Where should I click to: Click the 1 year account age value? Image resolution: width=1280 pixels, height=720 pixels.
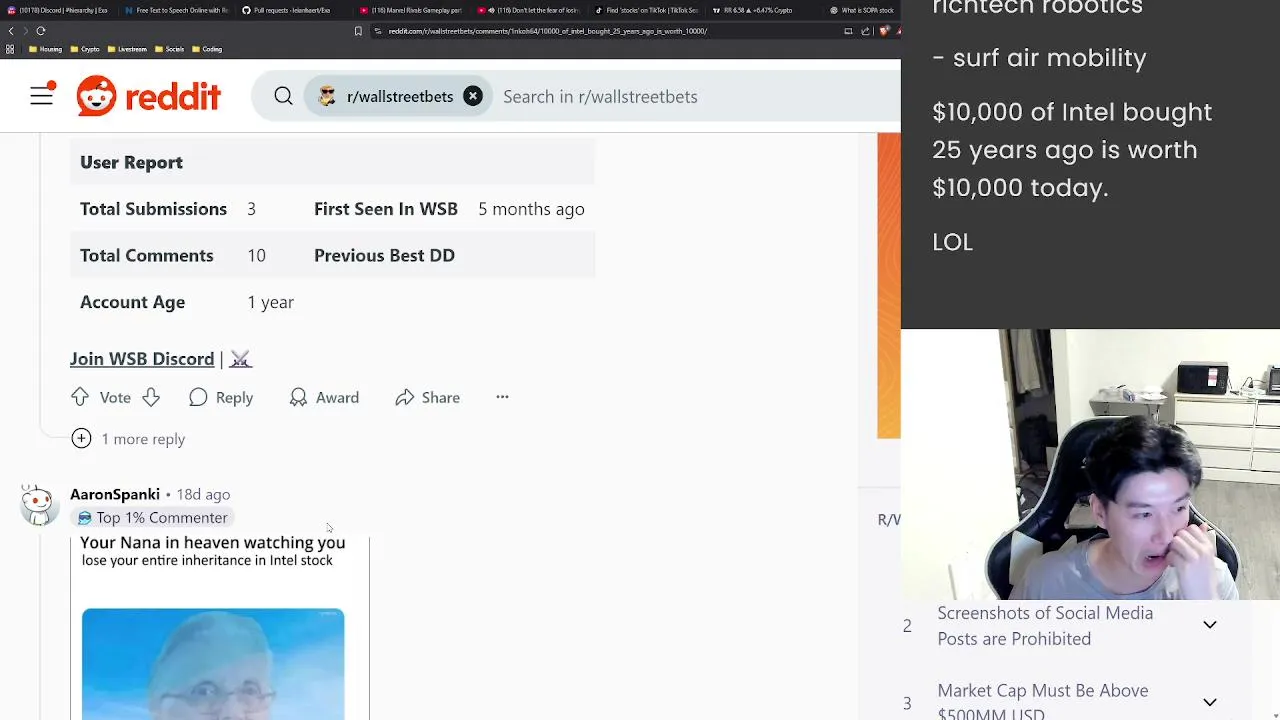(270, 302)
